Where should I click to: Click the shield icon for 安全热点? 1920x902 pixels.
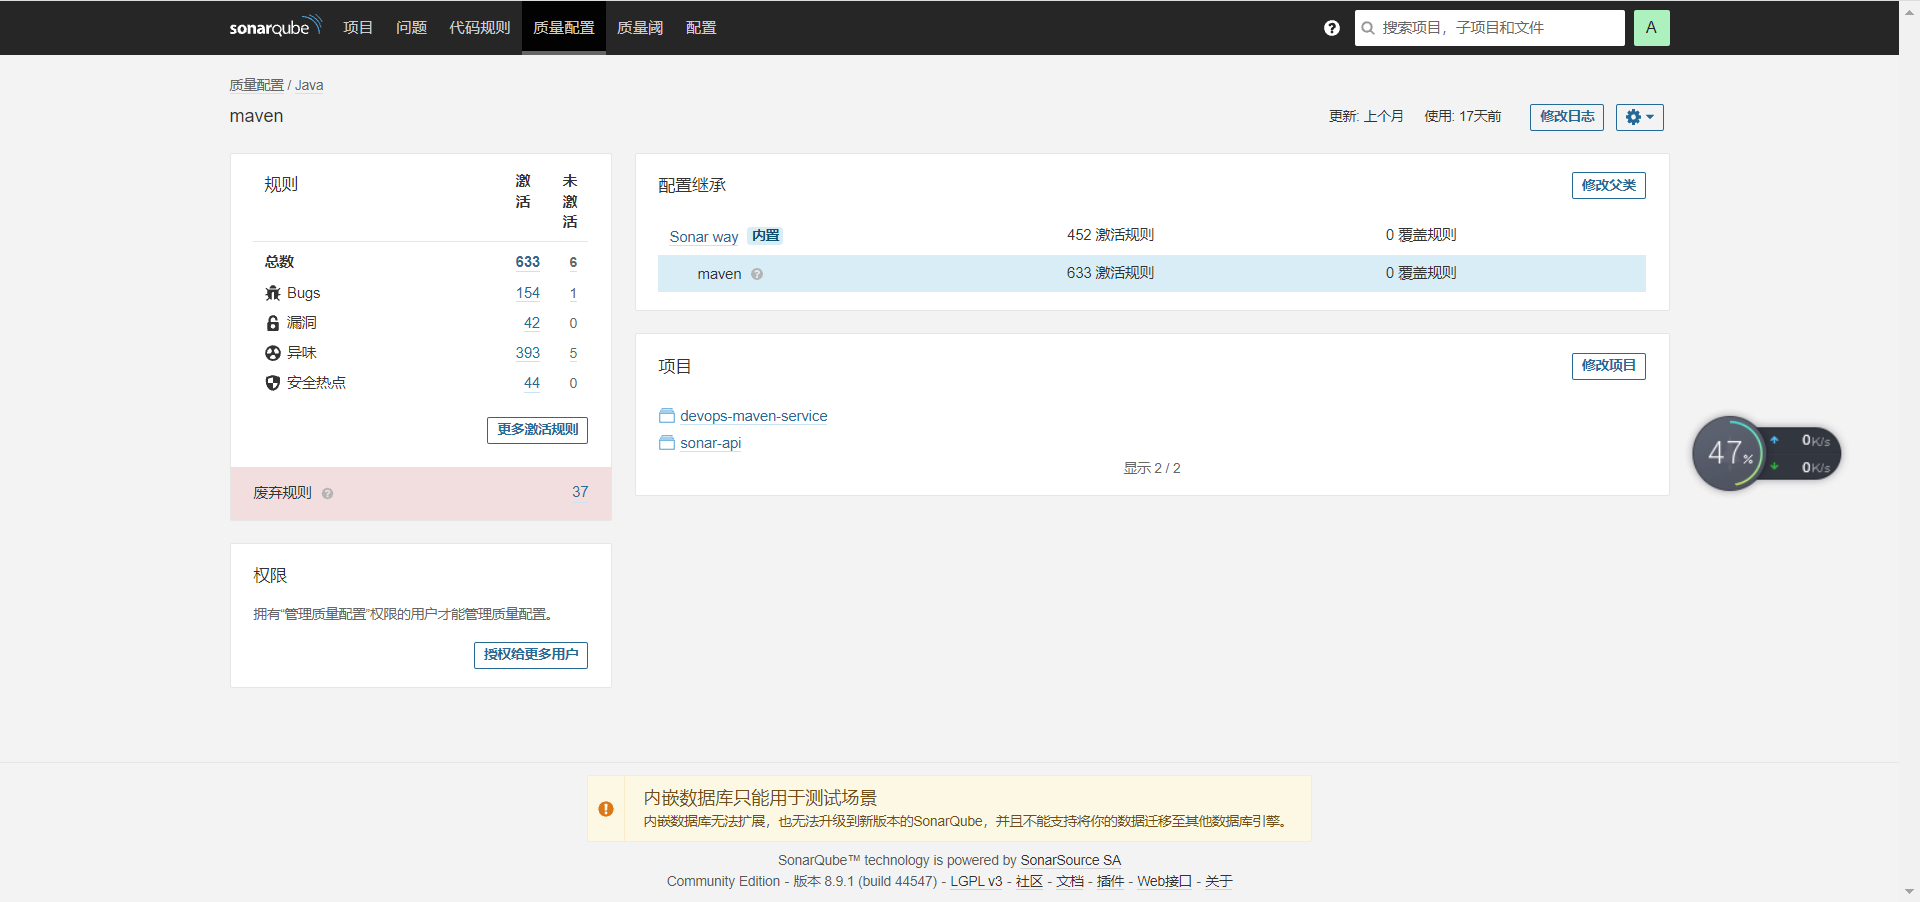(272, 382)
